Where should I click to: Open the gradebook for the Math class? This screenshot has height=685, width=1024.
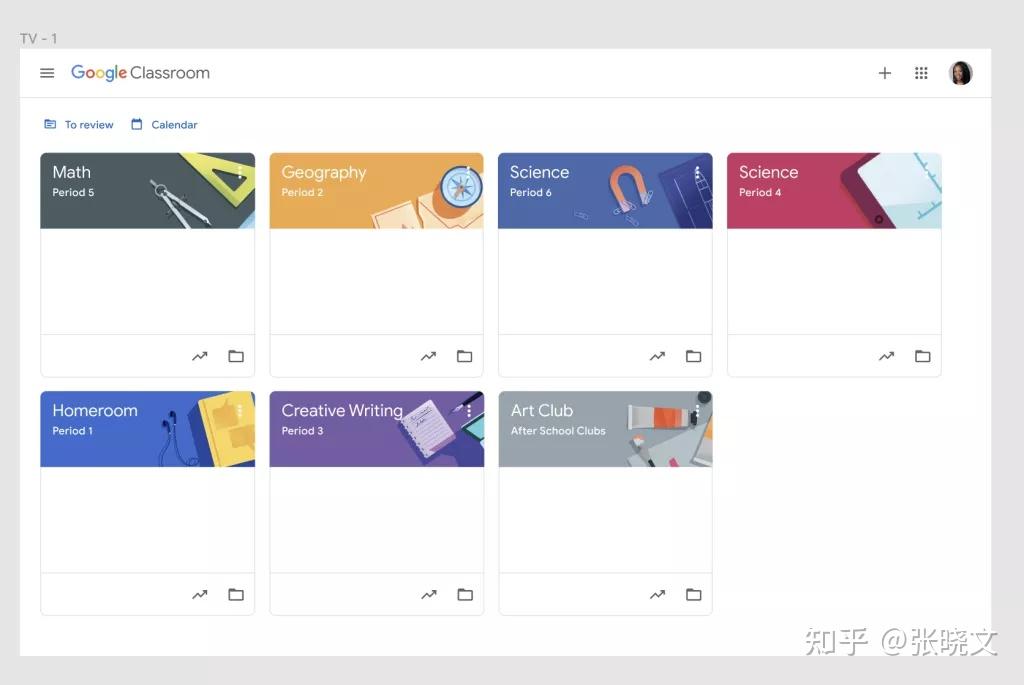(x=200, y=356)
